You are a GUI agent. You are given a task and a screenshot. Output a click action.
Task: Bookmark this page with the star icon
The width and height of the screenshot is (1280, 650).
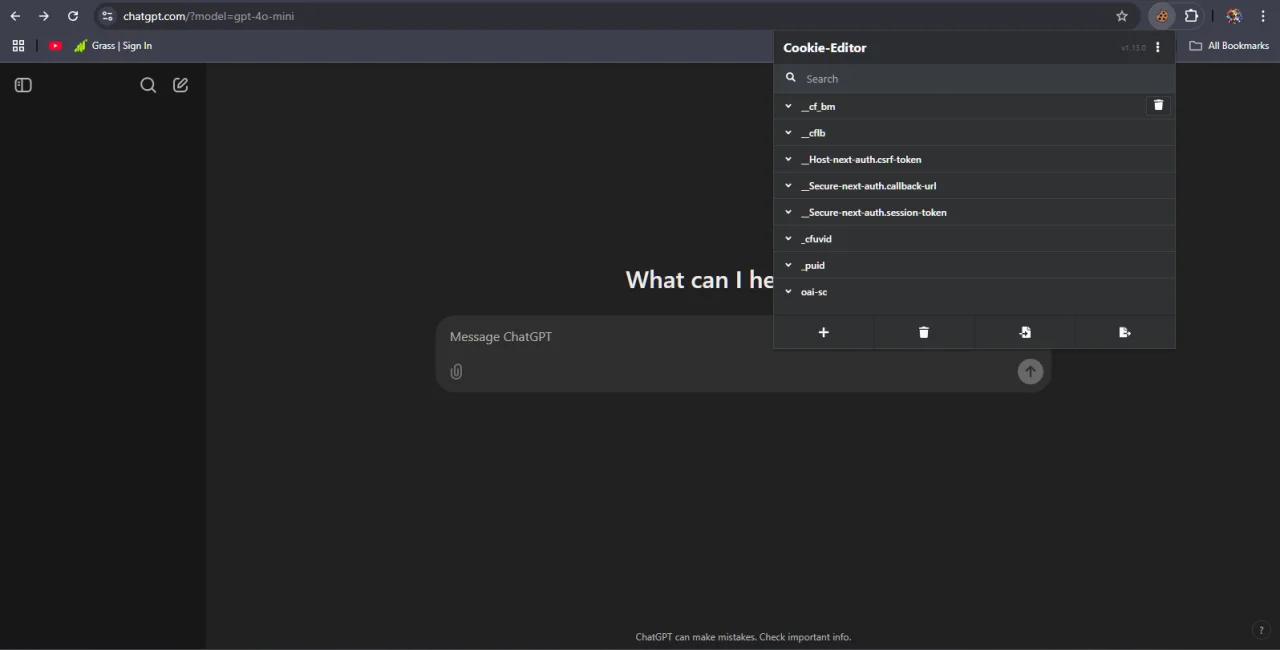1122,16
